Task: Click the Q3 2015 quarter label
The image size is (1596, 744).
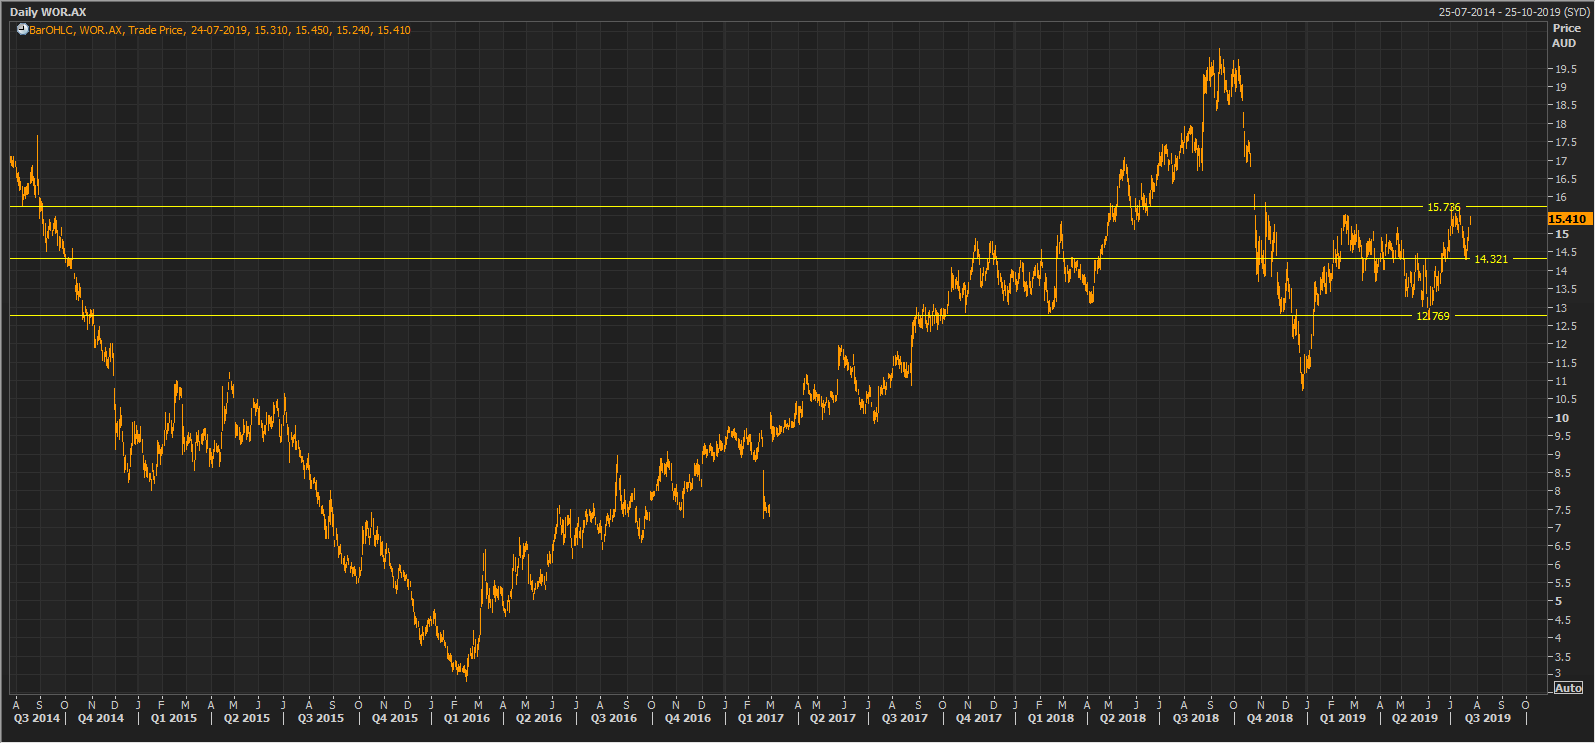Action: pyautogui.click(x=321, y=718)
